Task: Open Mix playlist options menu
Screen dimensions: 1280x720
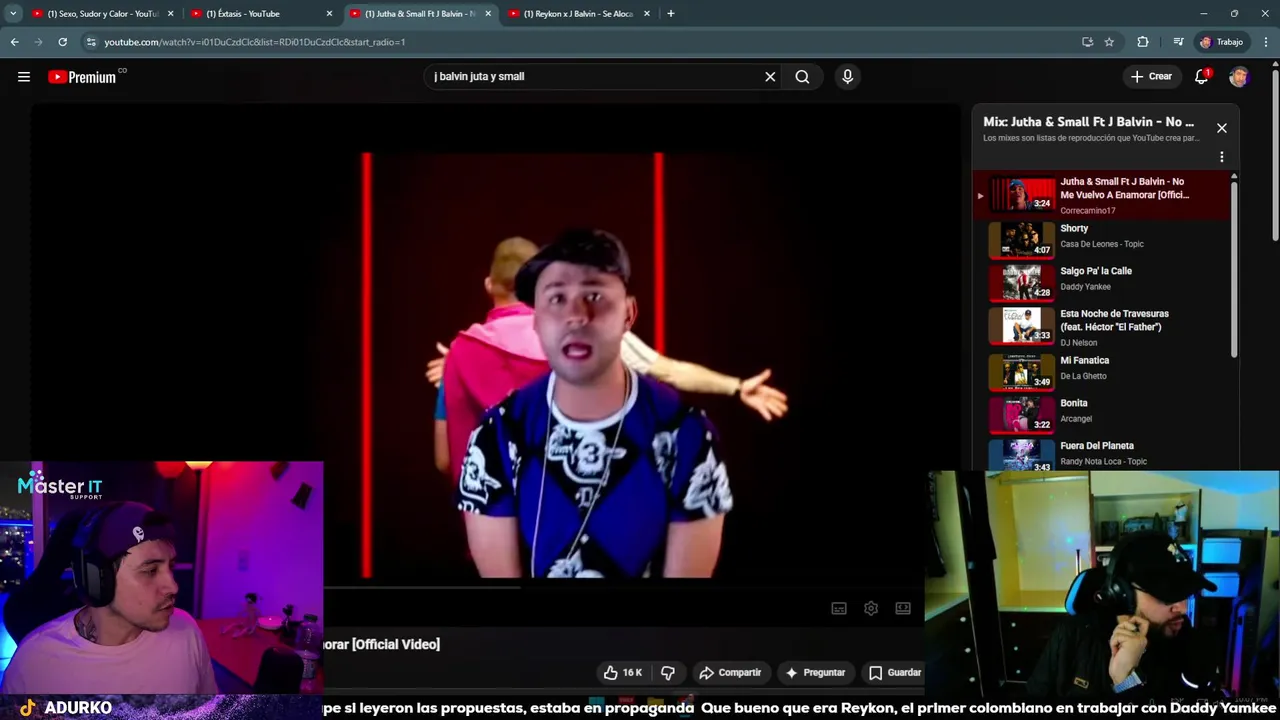Action: 1221,157
